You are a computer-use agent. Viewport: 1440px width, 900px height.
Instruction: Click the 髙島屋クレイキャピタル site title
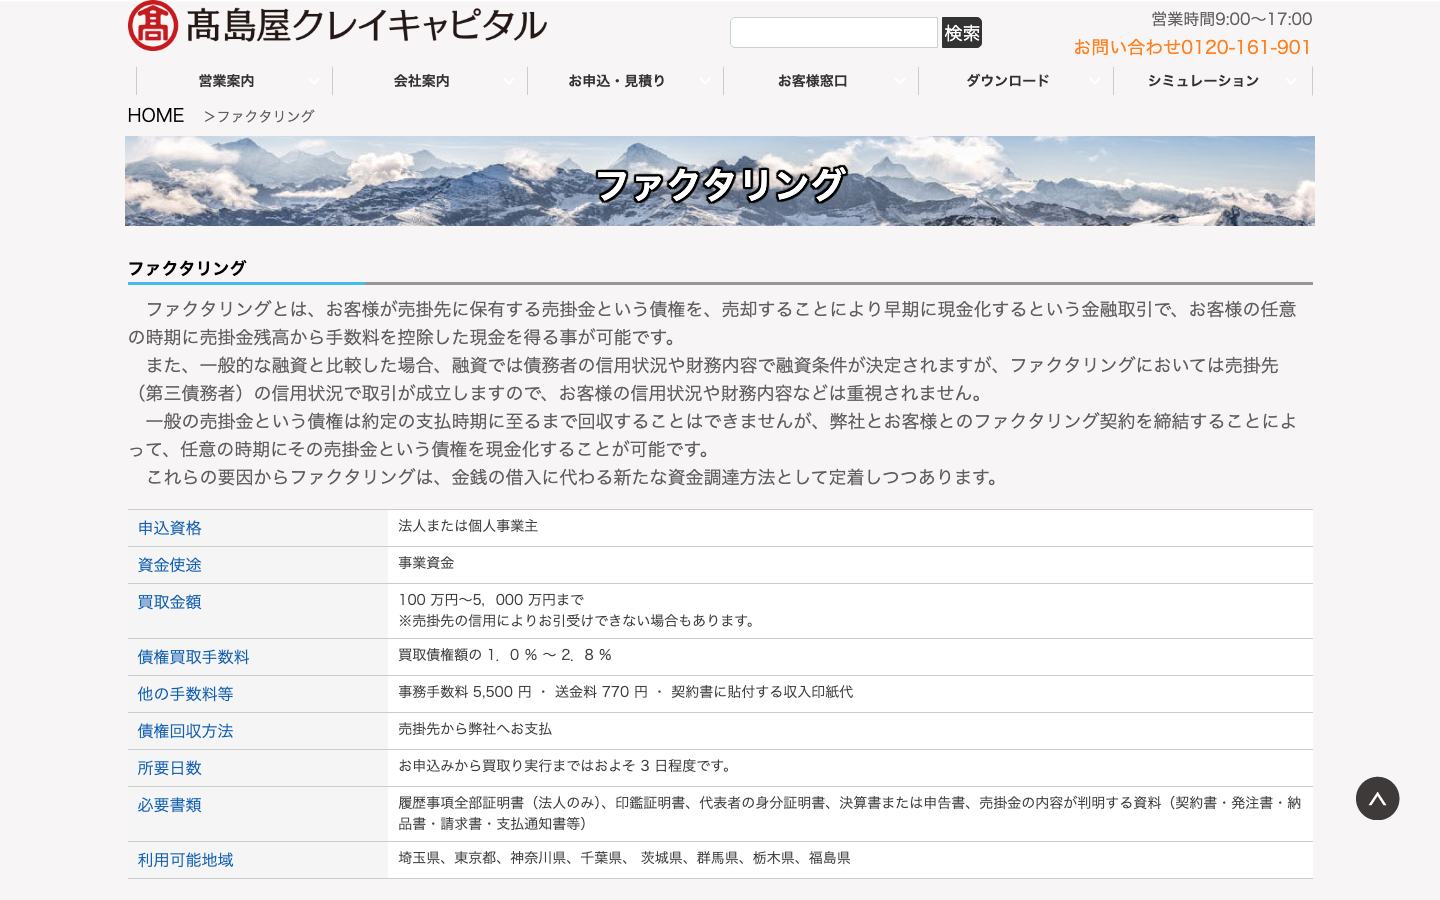(366, 25)
